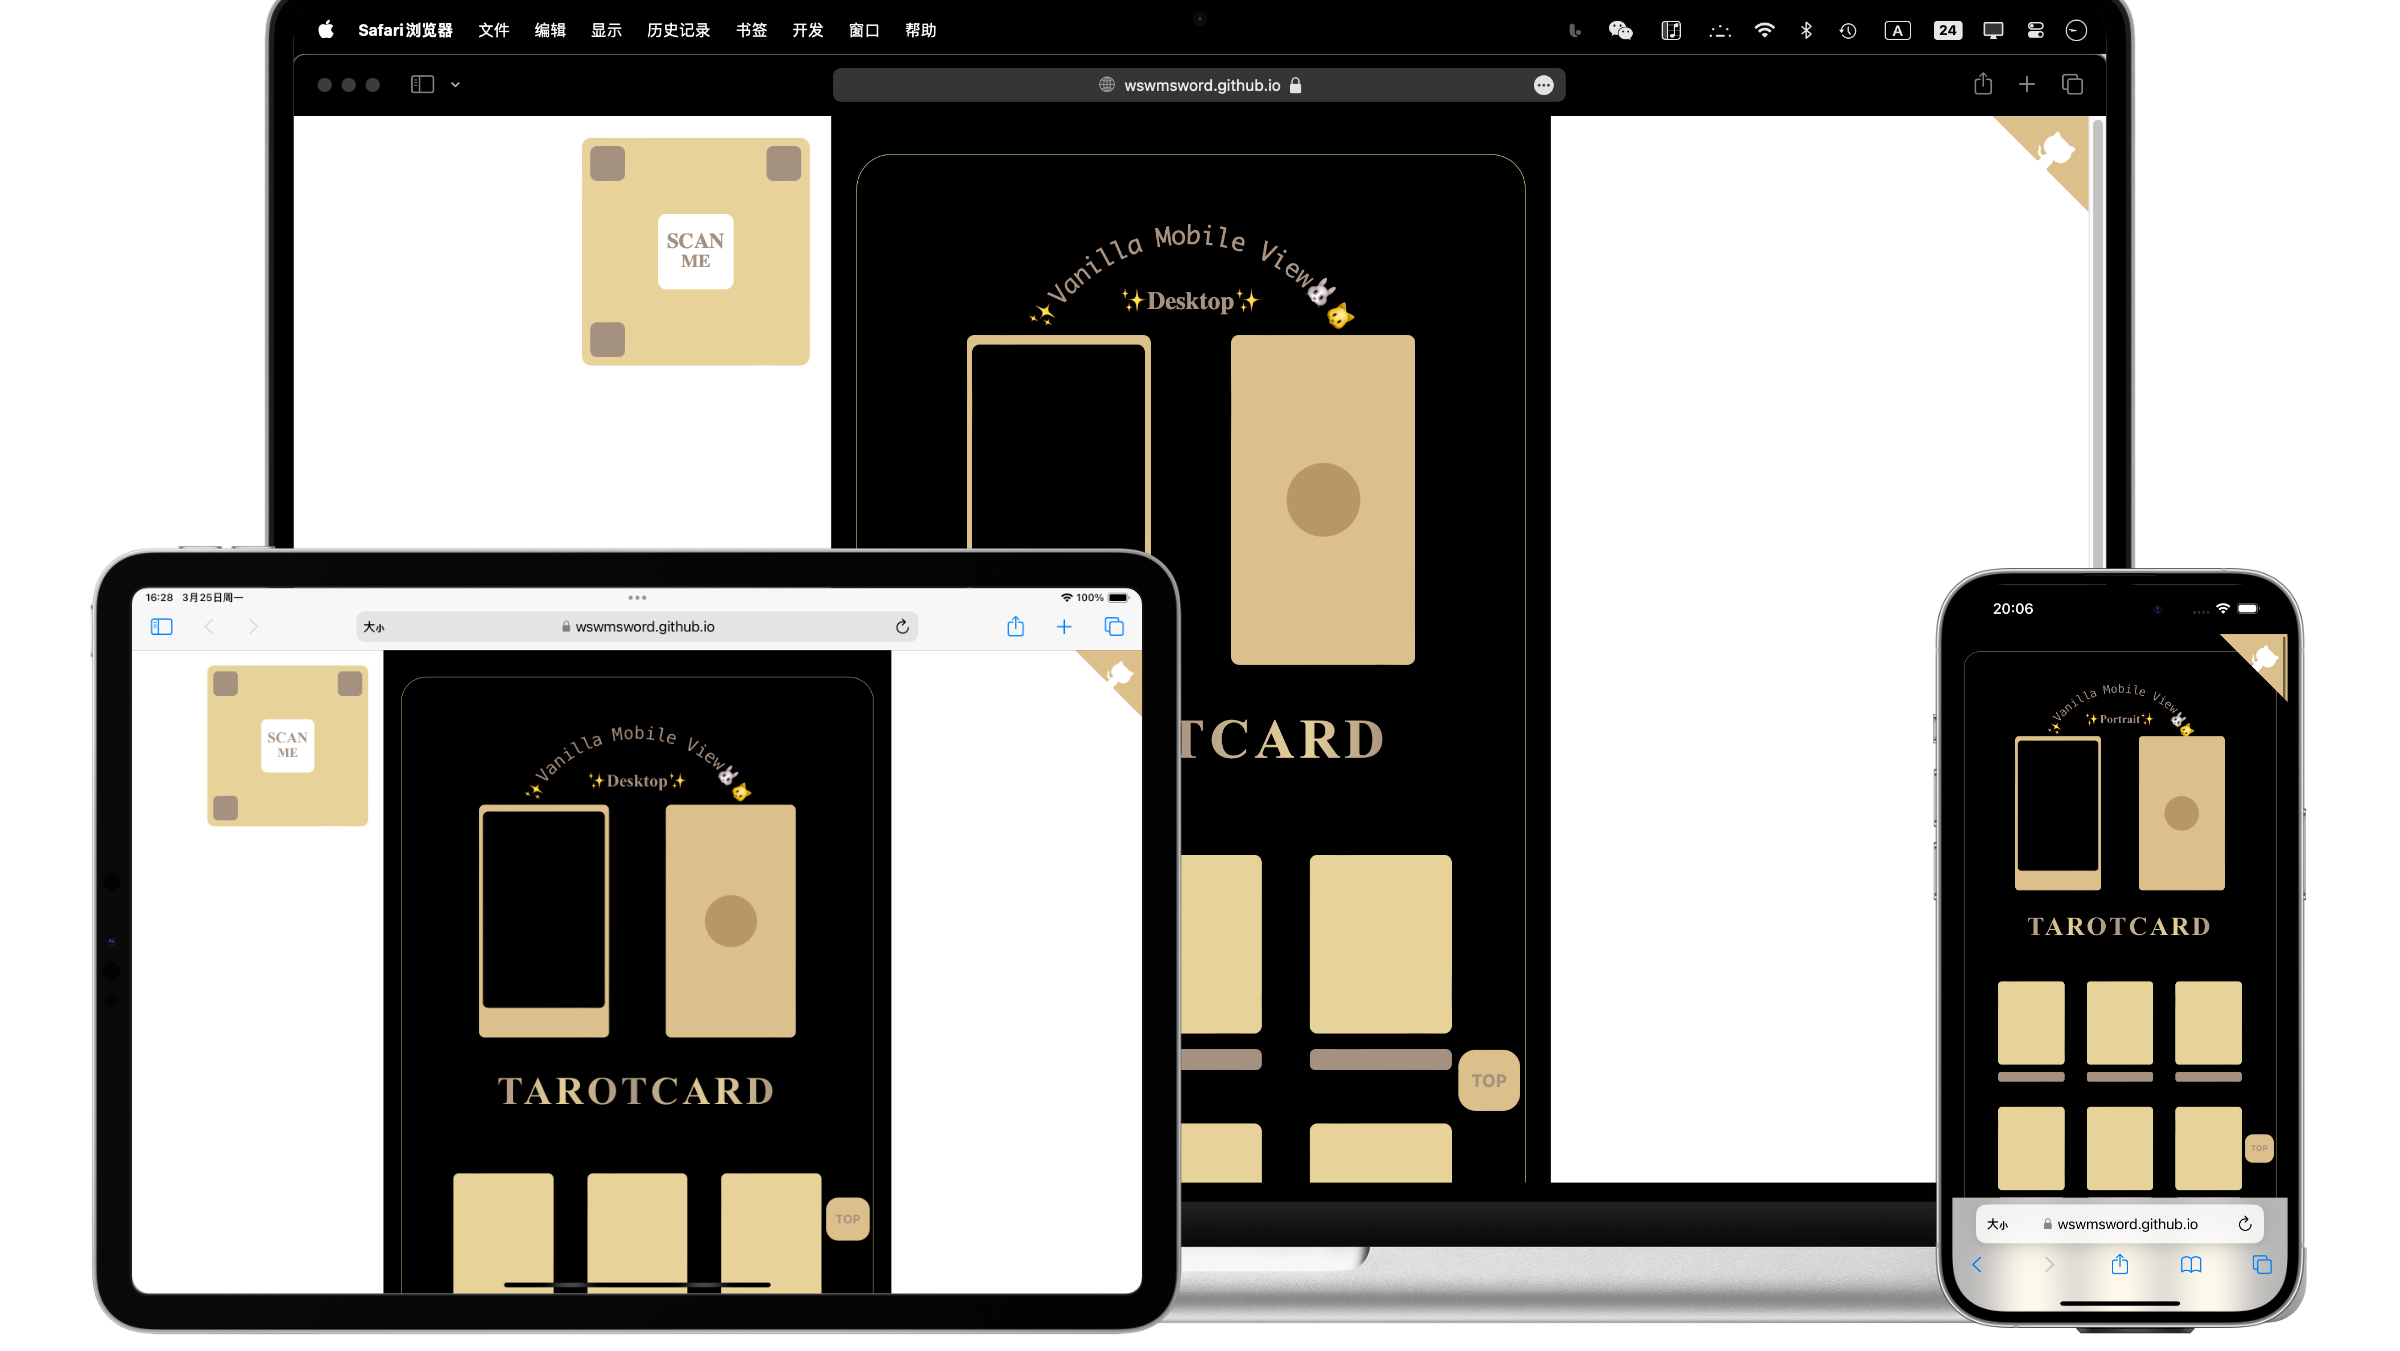Open page options ellipsis in Mac address bar
The width and height of the screenshot is (2400, 1351).
[1543, 85]
